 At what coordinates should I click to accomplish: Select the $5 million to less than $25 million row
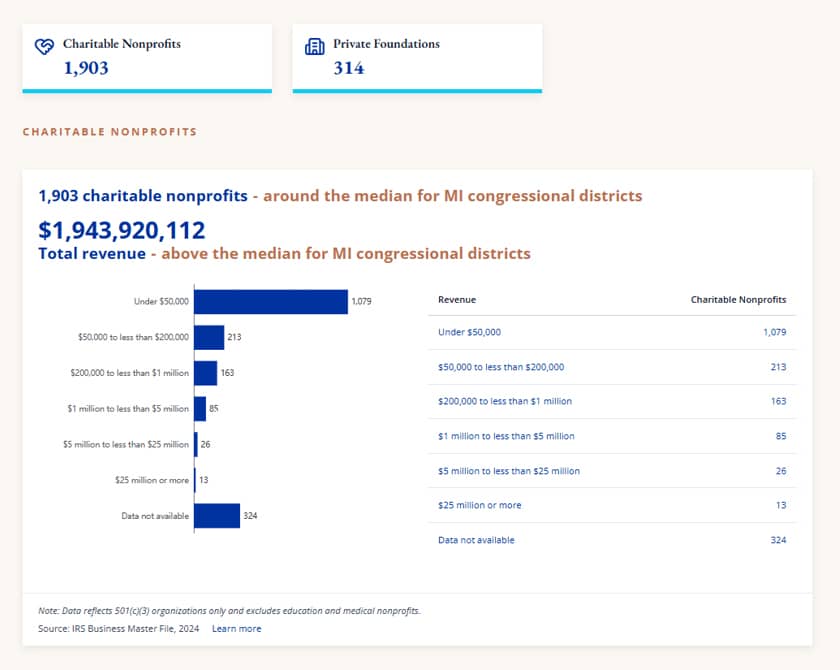click(612, 471)
